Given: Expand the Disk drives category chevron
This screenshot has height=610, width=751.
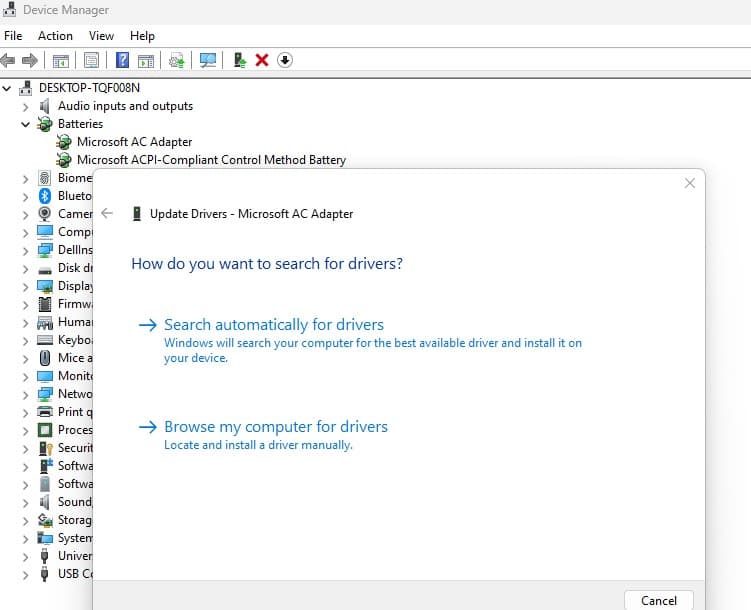Looking at the screenshot, I should click(x=26, y=269).
